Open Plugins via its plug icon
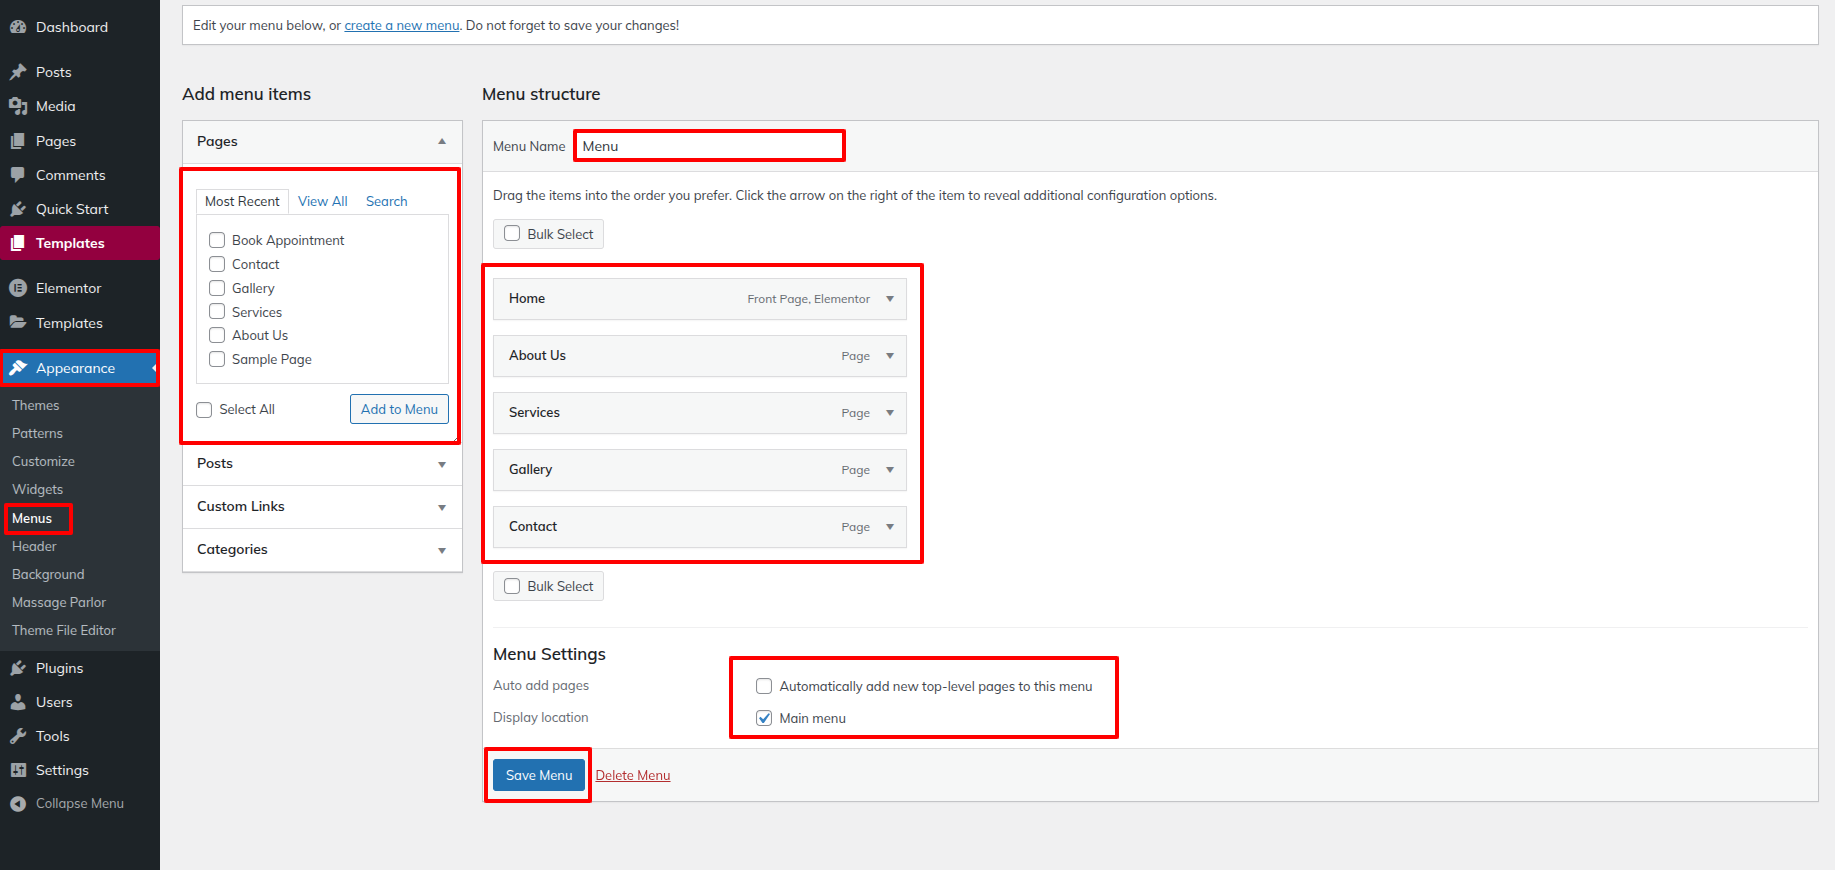 click(18, 668)
